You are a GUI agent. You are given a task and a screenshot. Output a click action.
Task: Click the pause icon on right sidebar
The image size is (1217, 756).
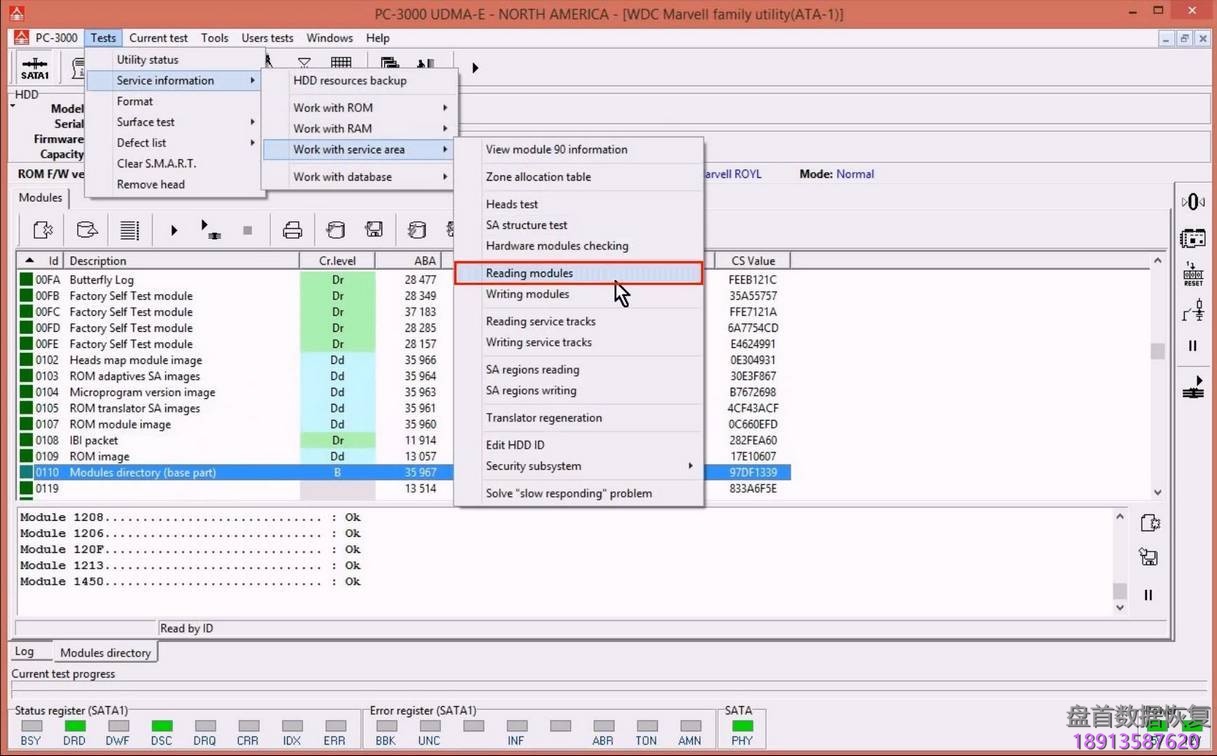click(1193, 346)
